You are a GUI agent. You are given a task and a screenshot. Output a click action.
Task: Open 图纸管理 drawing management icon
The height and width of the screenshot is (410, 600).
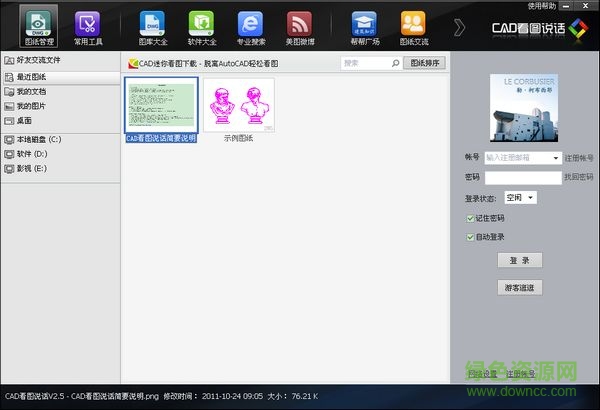pos(38,24)
